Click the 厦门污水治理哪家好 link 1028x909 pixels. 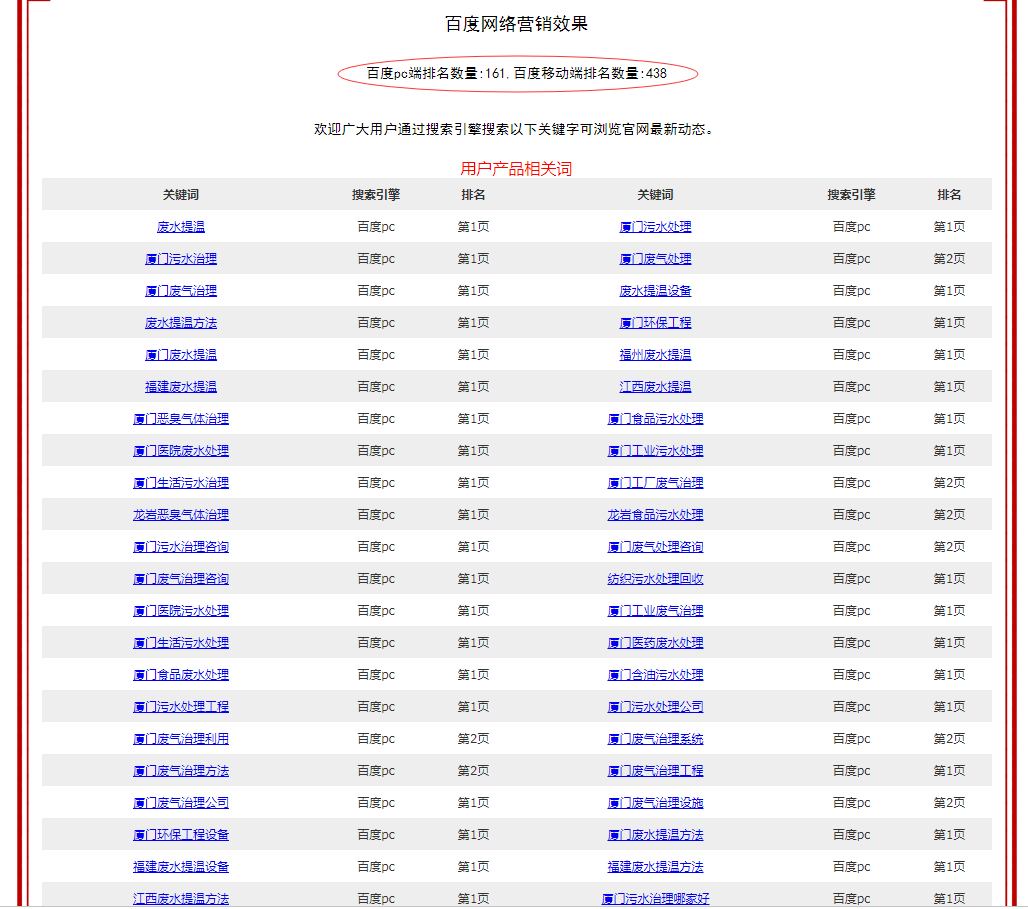tap(655, 899)
